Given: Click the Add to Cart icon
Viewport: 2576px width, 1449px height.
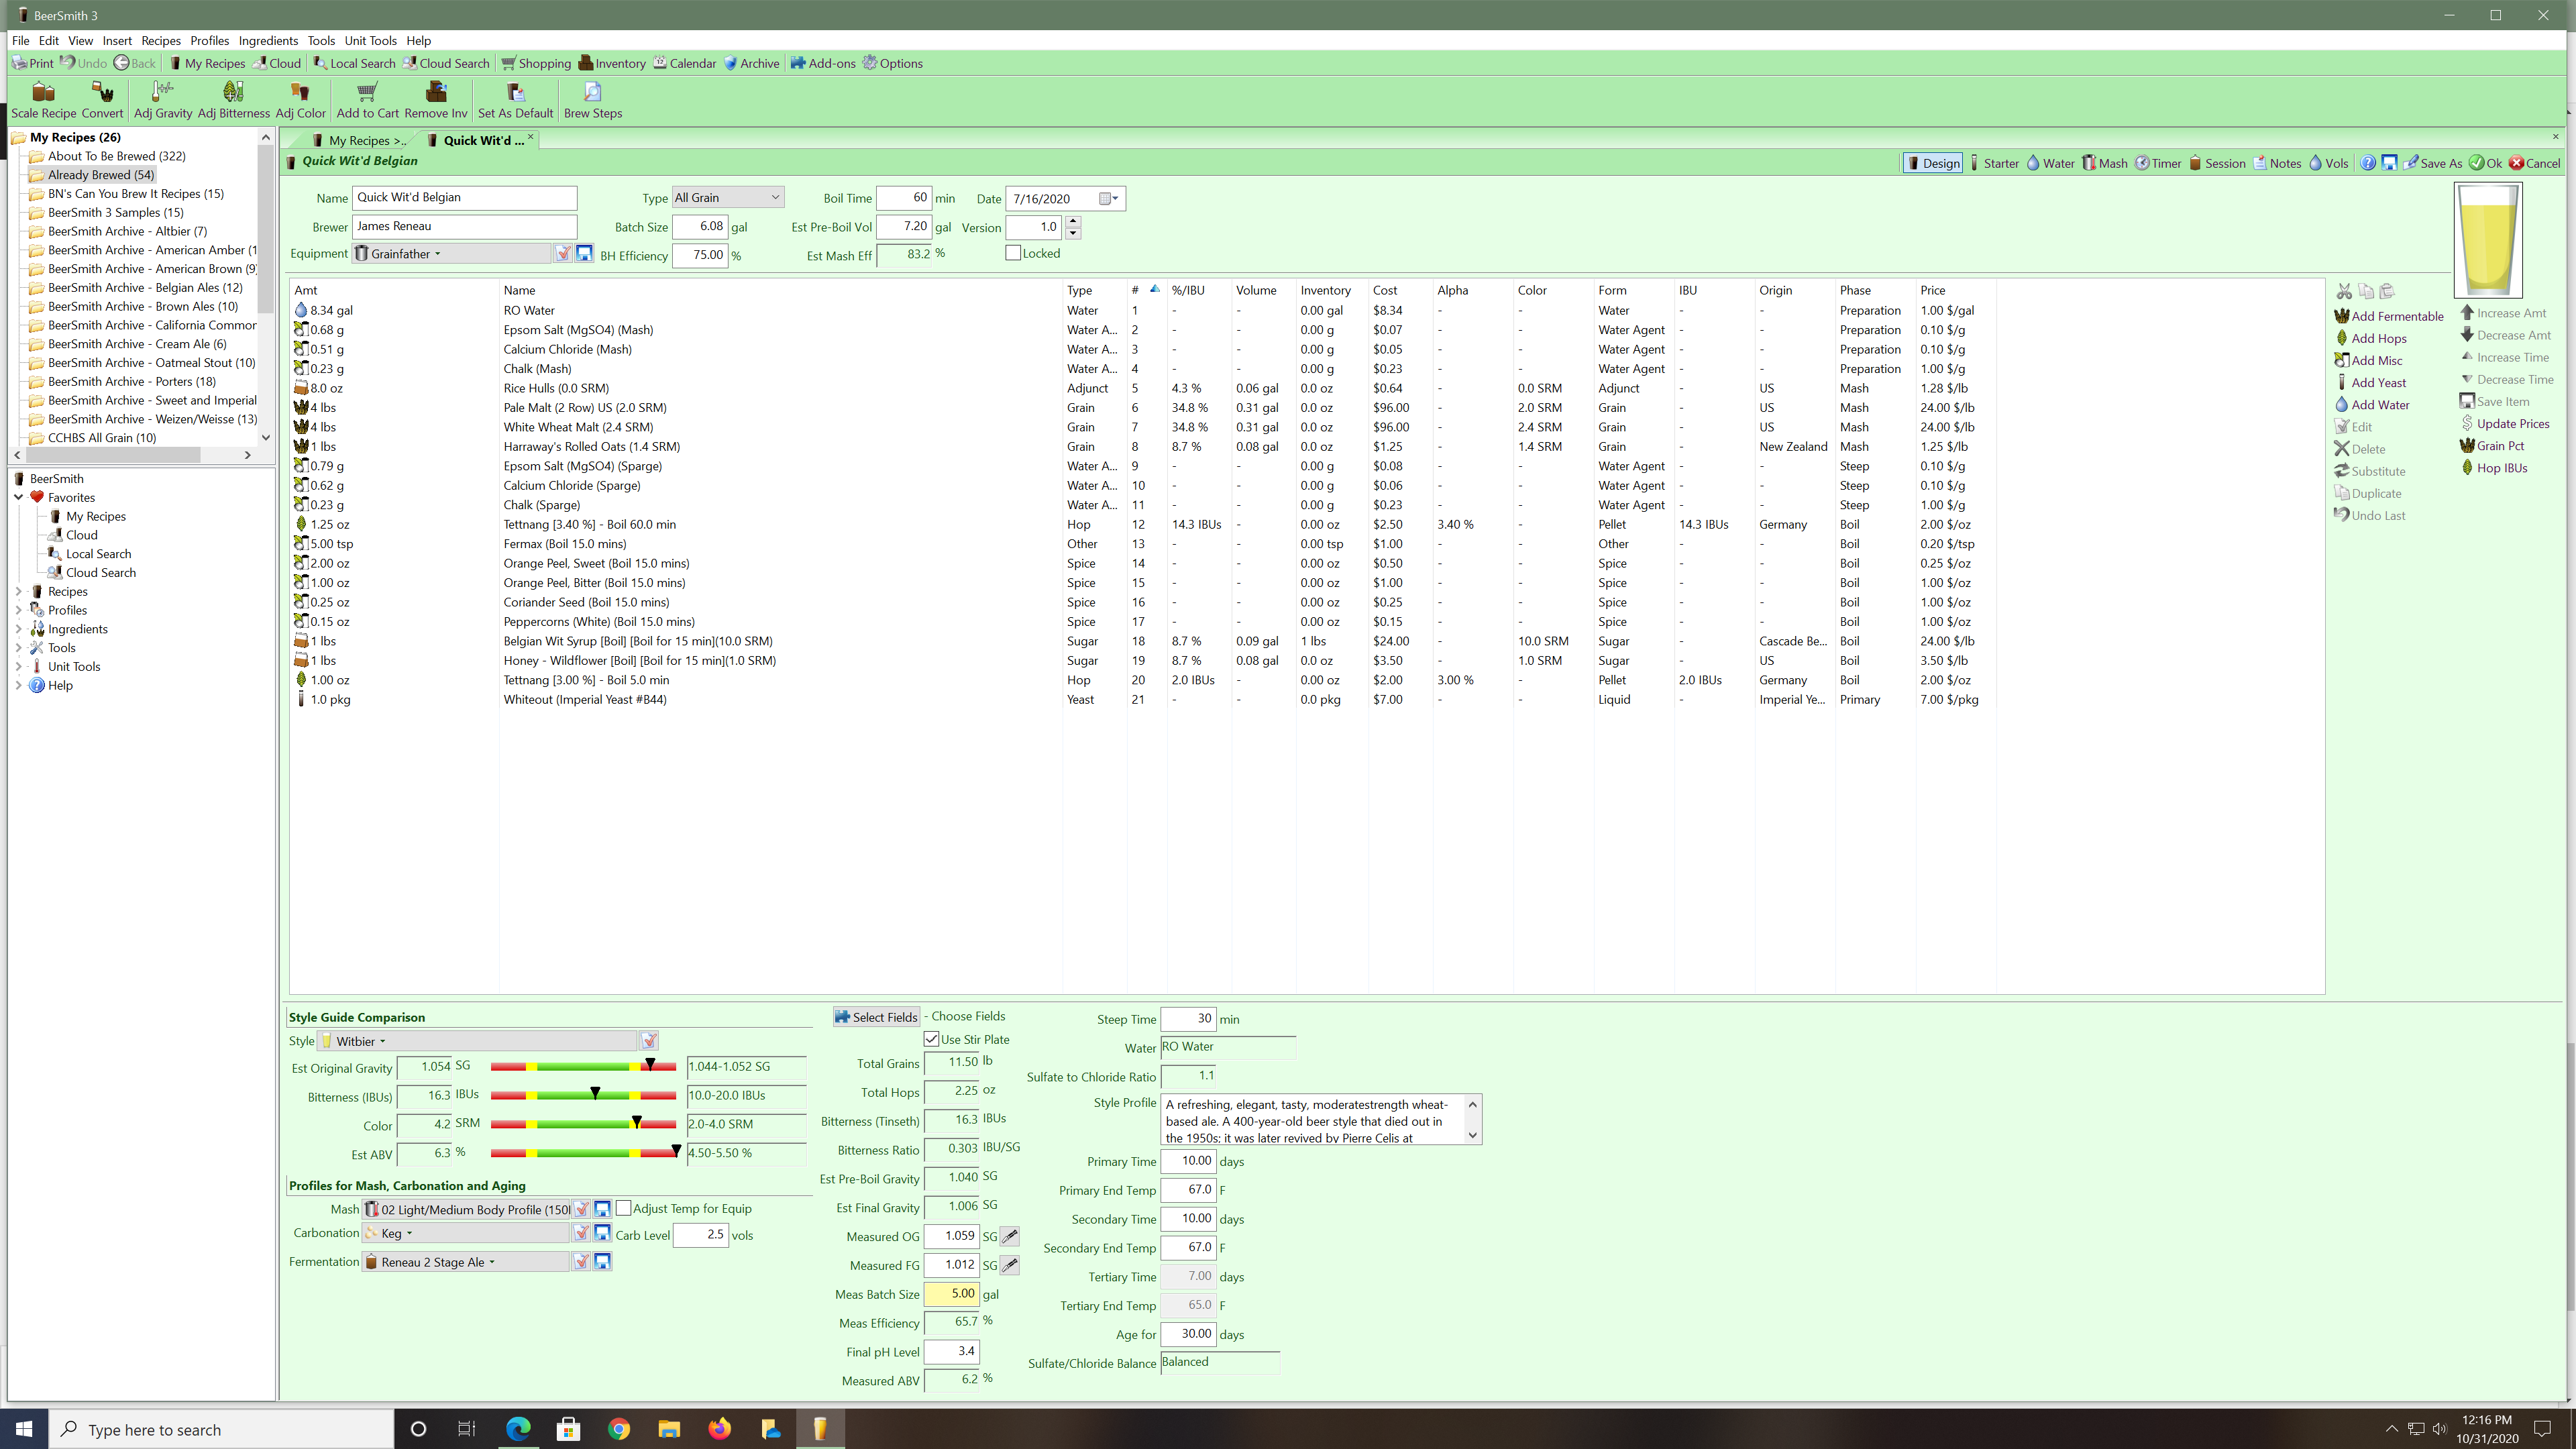Looking at the screenshot, I should tap(367, 100).
